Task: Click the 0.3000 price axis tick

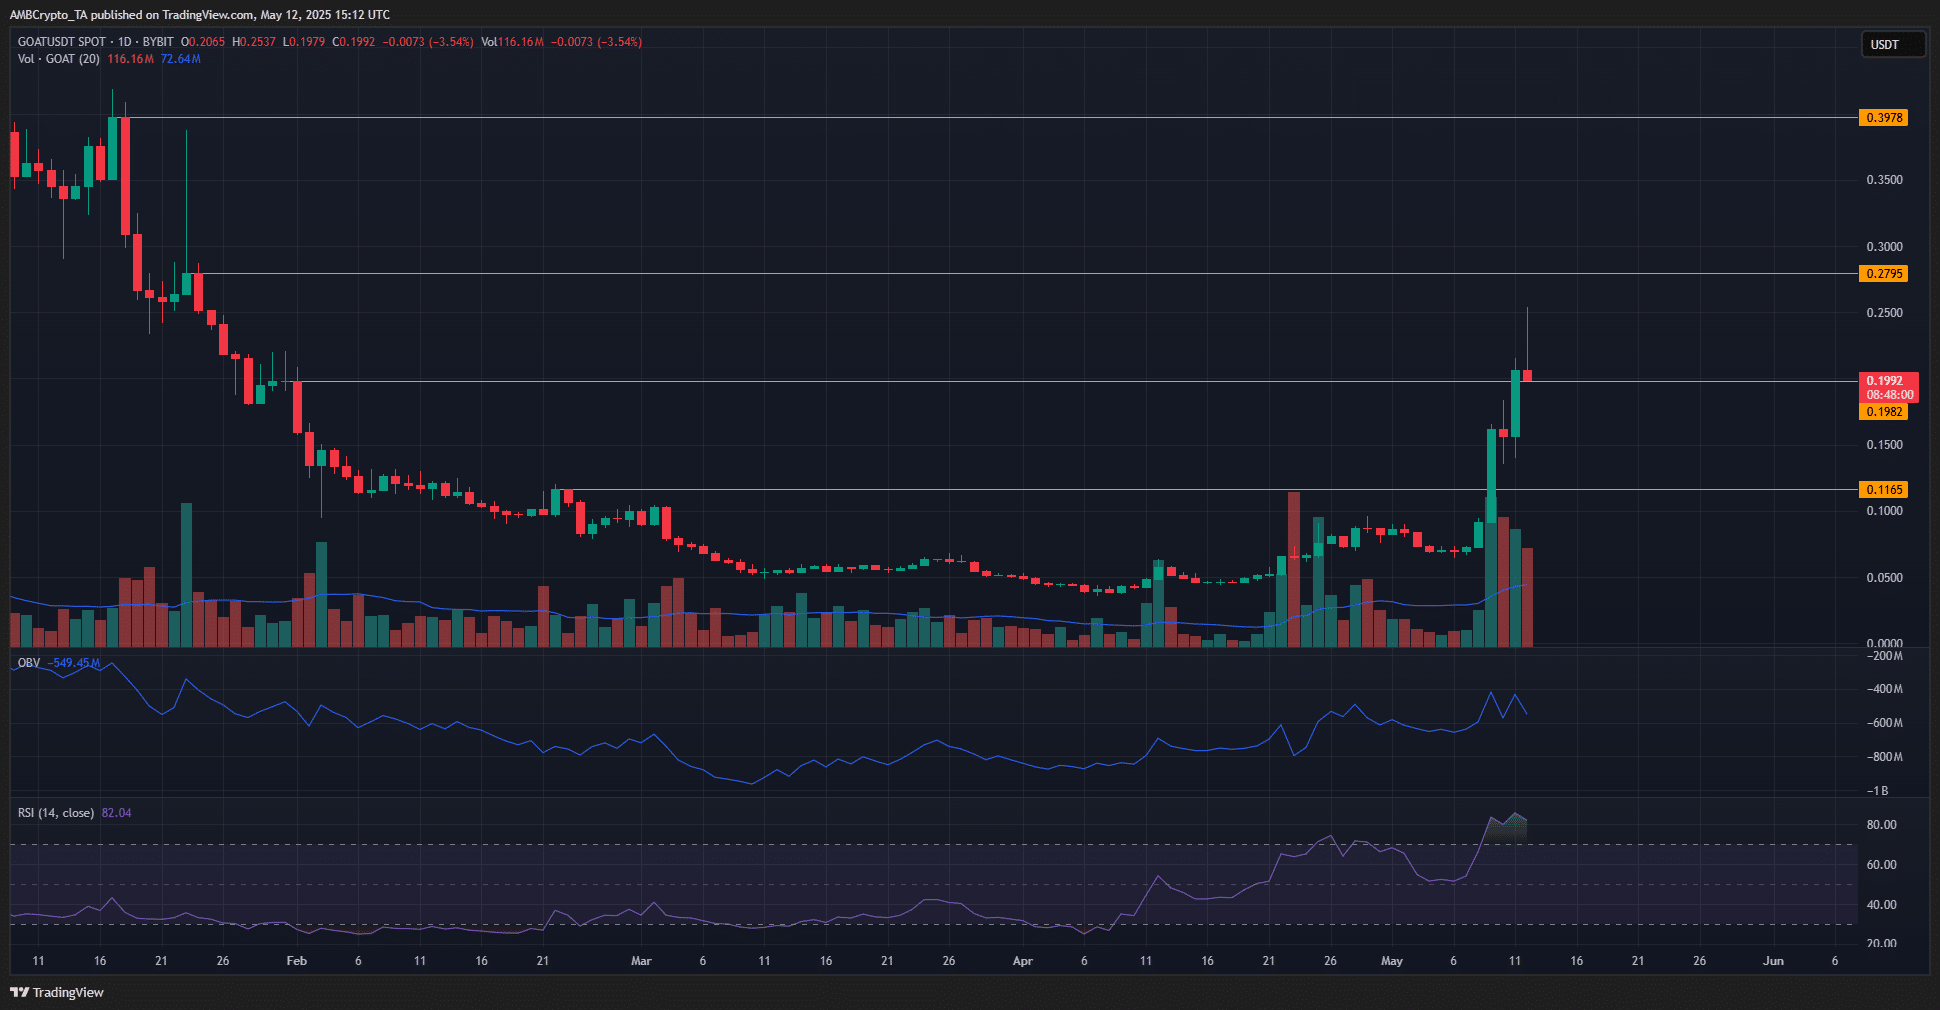Action: click(x=1884, y=247)
